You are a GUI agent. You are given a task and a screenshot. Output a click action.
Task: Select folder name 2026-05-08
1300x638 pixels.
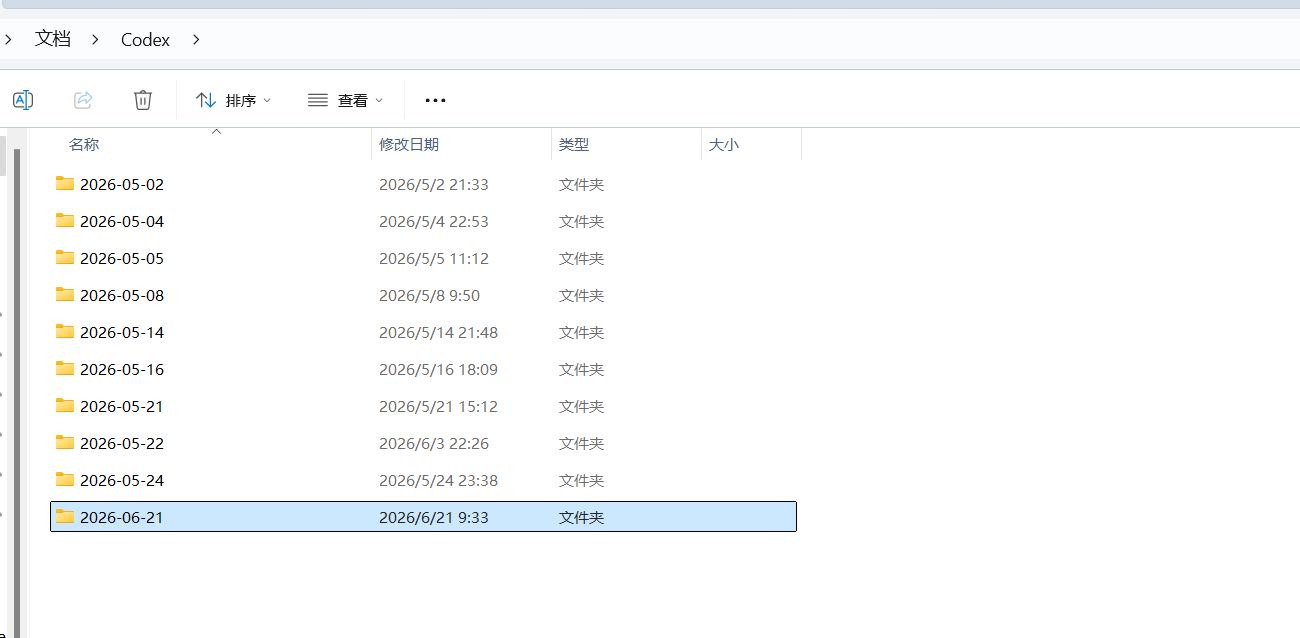coord(122,296)
